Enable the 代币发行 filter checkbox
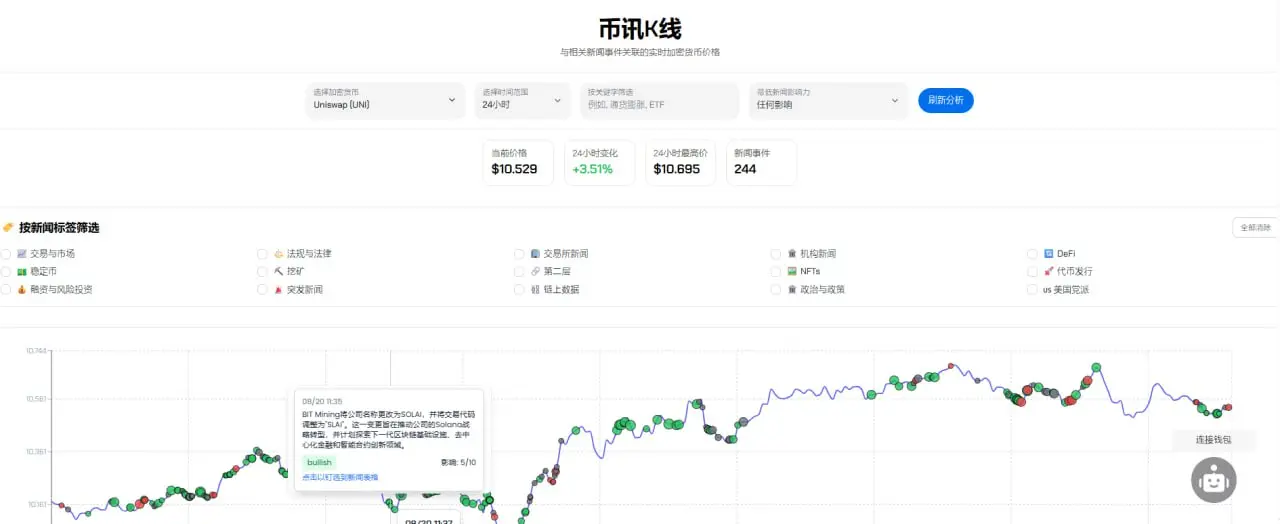The image size is (1280, 524). pos(1033,272)
